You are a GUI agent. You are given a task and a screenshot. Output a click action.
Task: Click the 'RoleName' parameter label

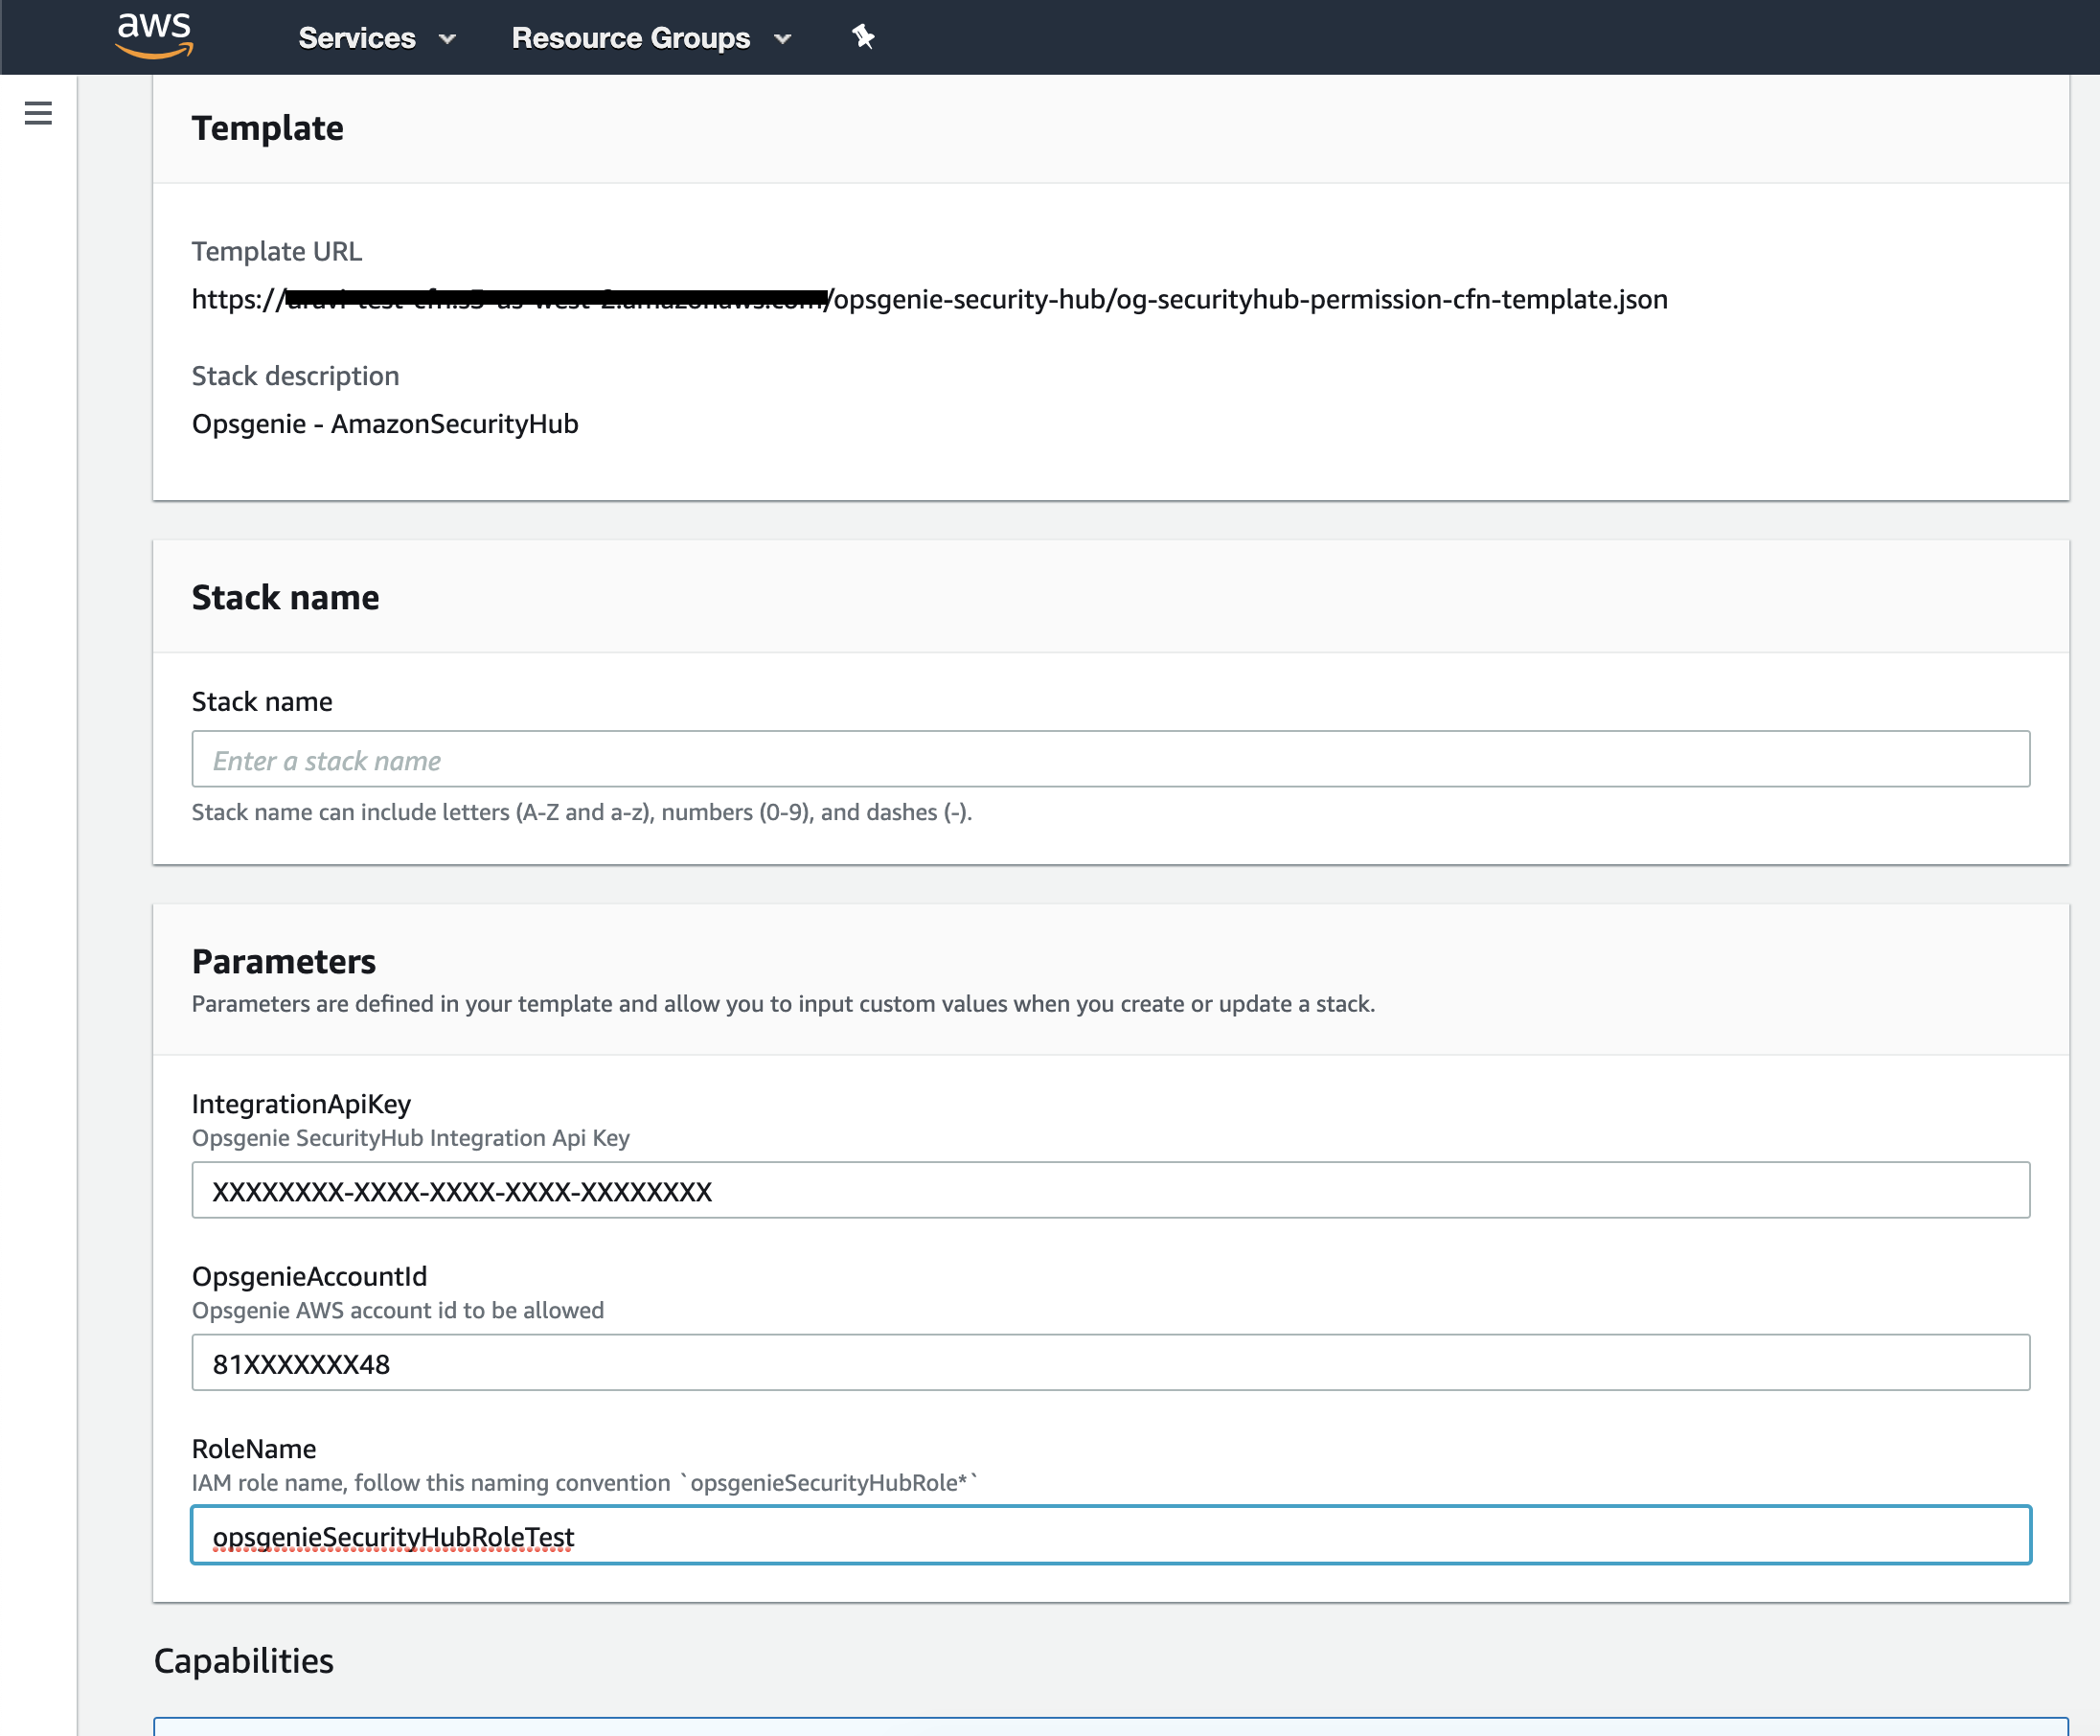[254, 1449]
